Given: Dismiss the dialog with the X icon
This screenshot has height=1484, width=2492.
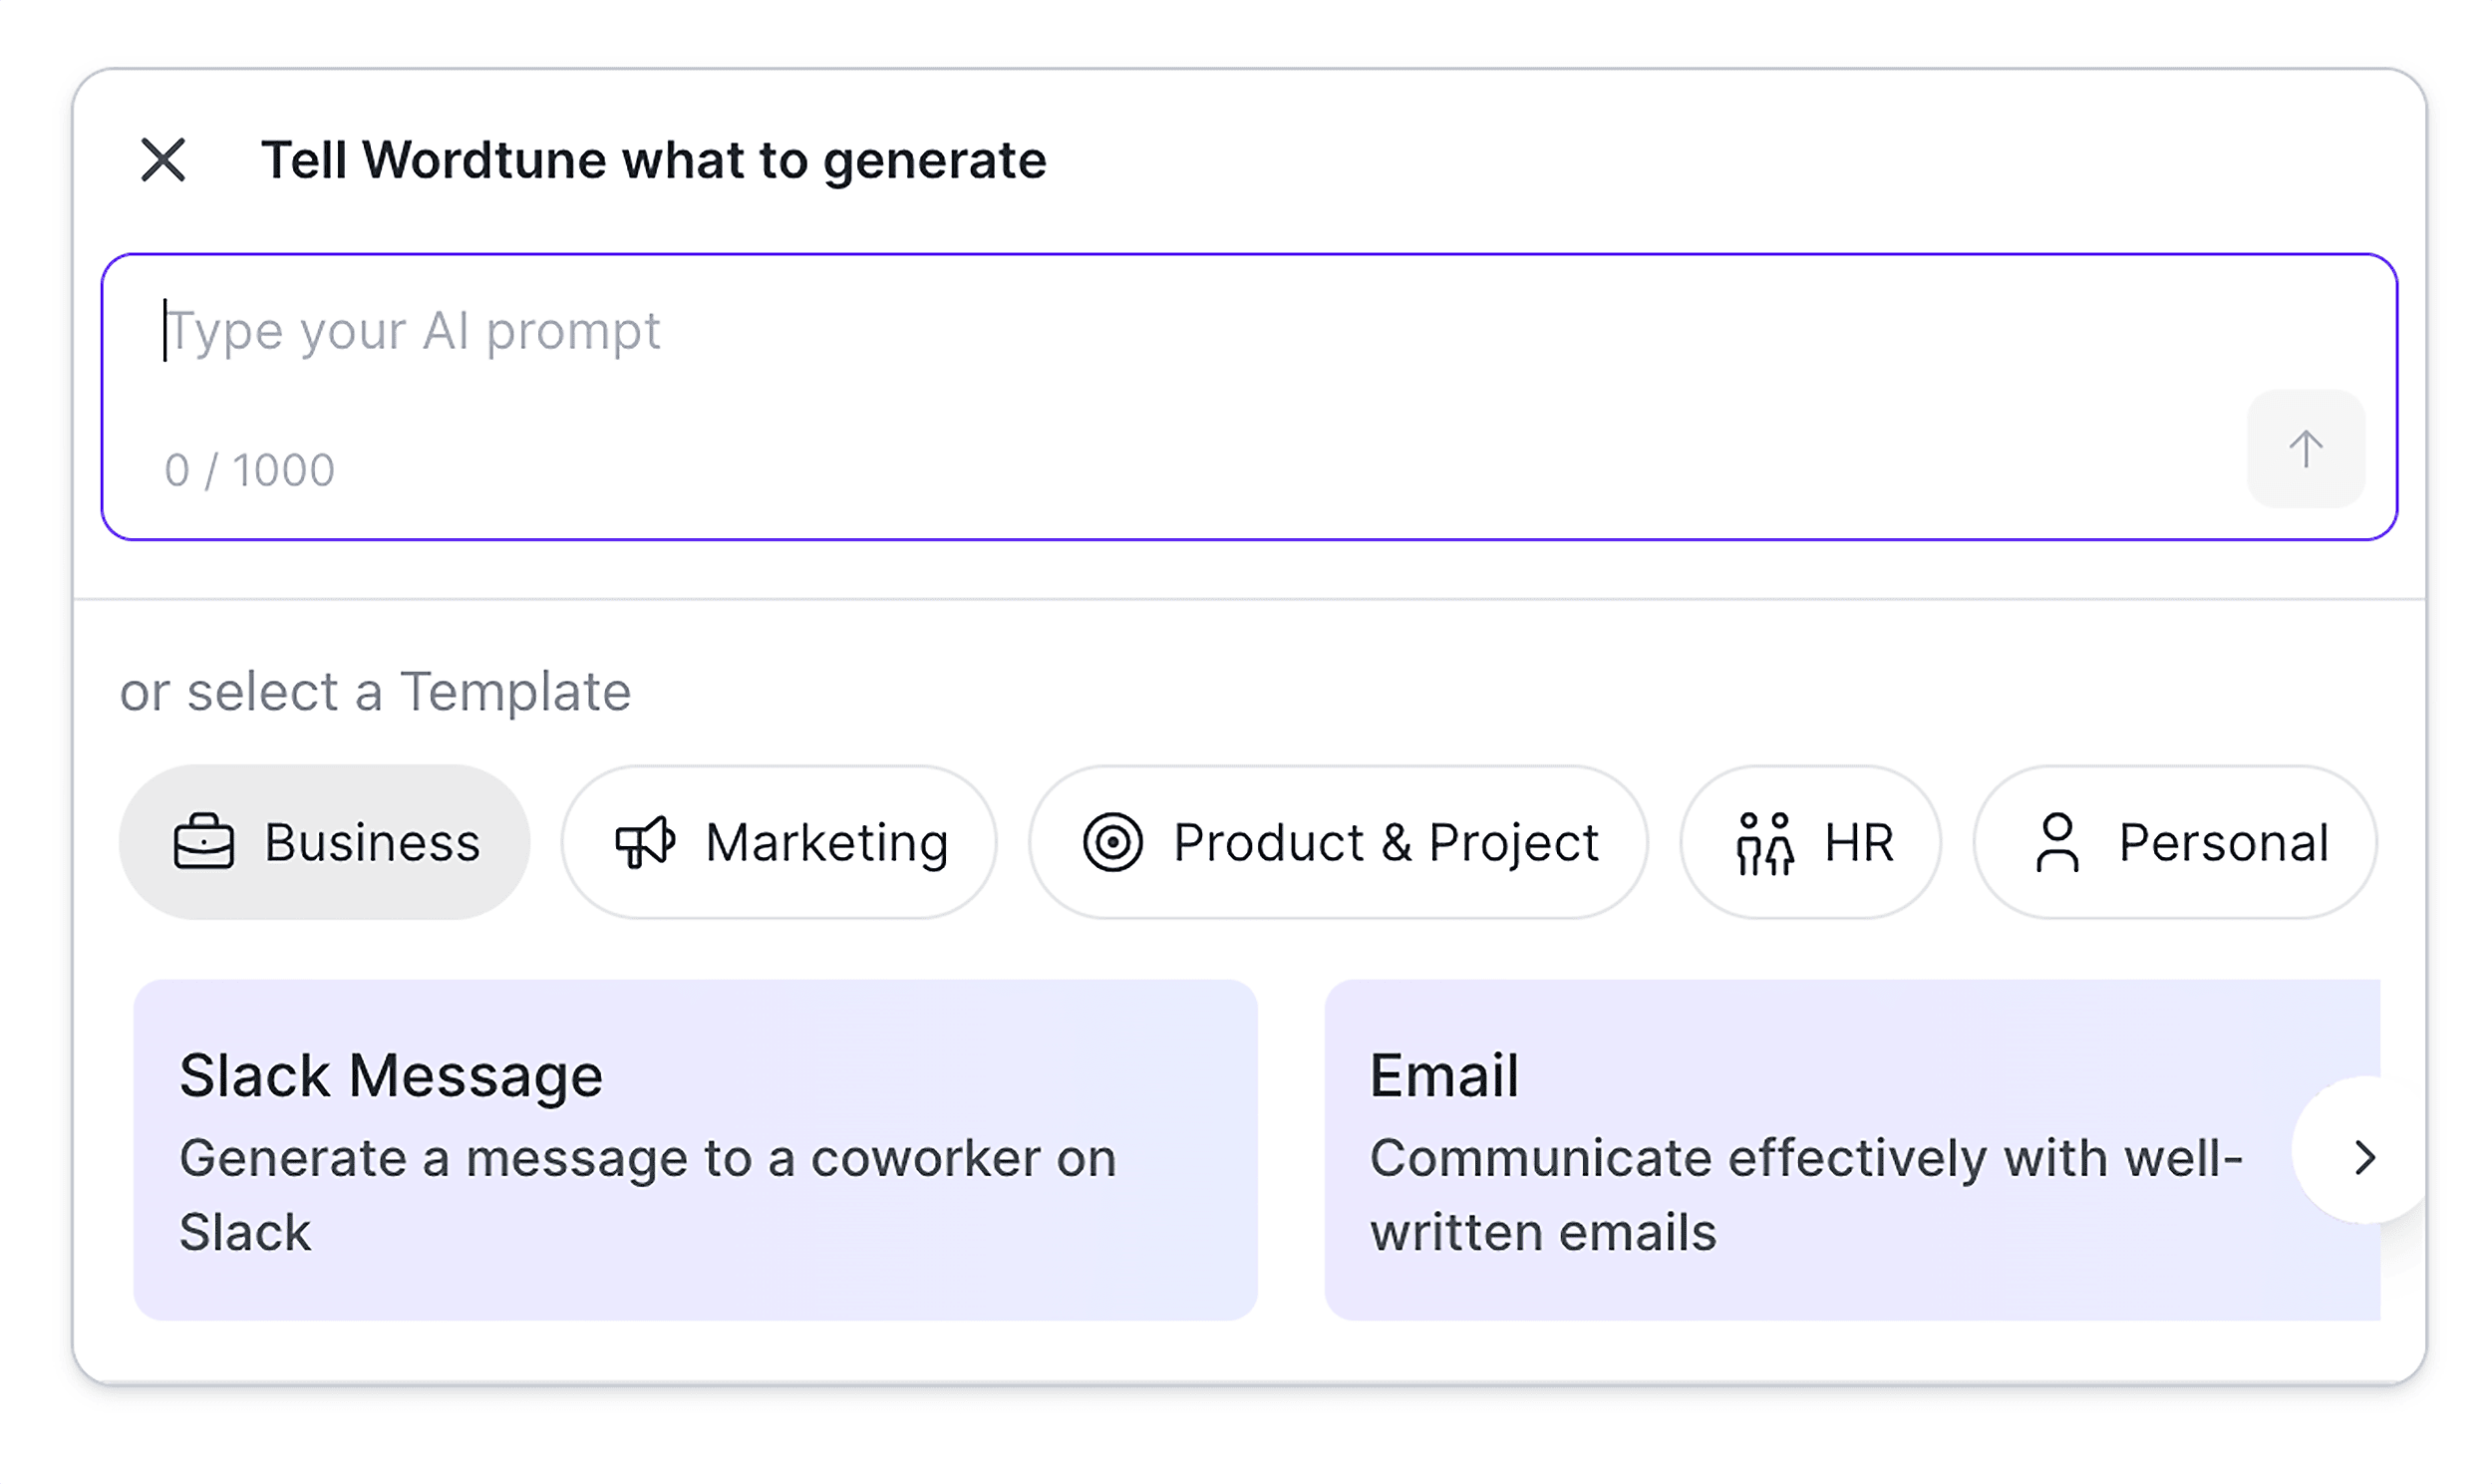Looking at the screenshot, I should pos(163,158).
